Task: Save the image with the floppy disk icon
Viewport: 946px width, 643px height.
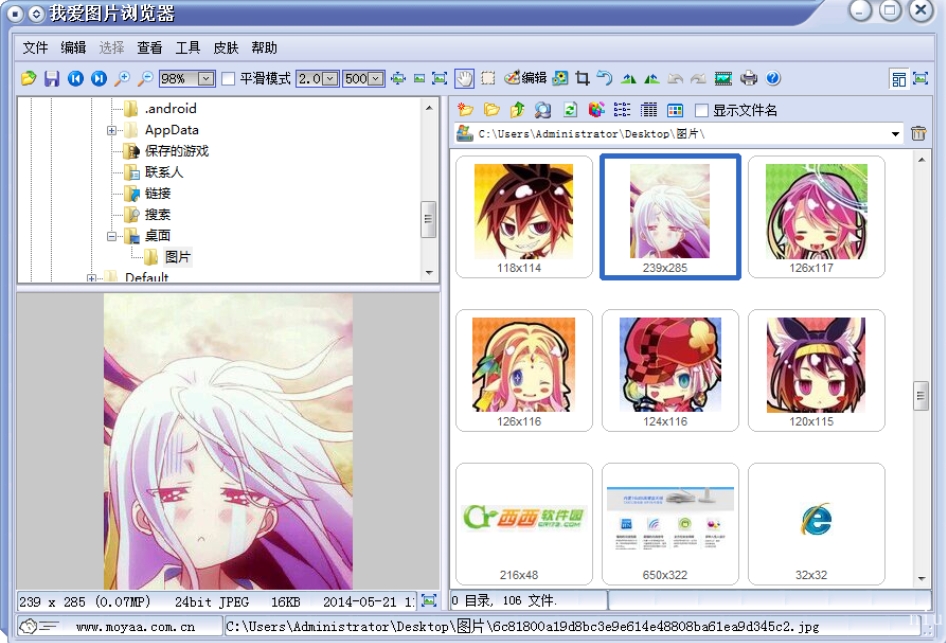Action: point(52,78)
